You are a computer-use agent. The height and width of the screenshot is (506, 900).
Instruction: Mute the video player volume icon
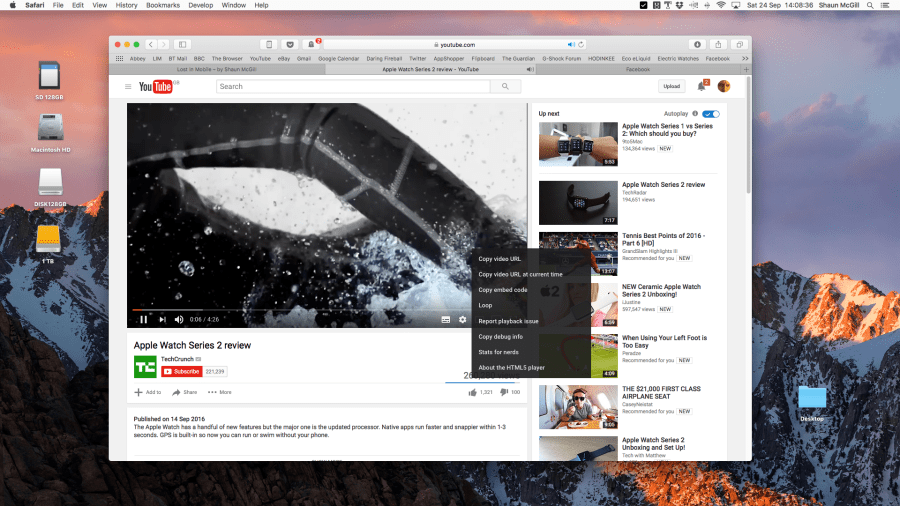coord(179,320)
